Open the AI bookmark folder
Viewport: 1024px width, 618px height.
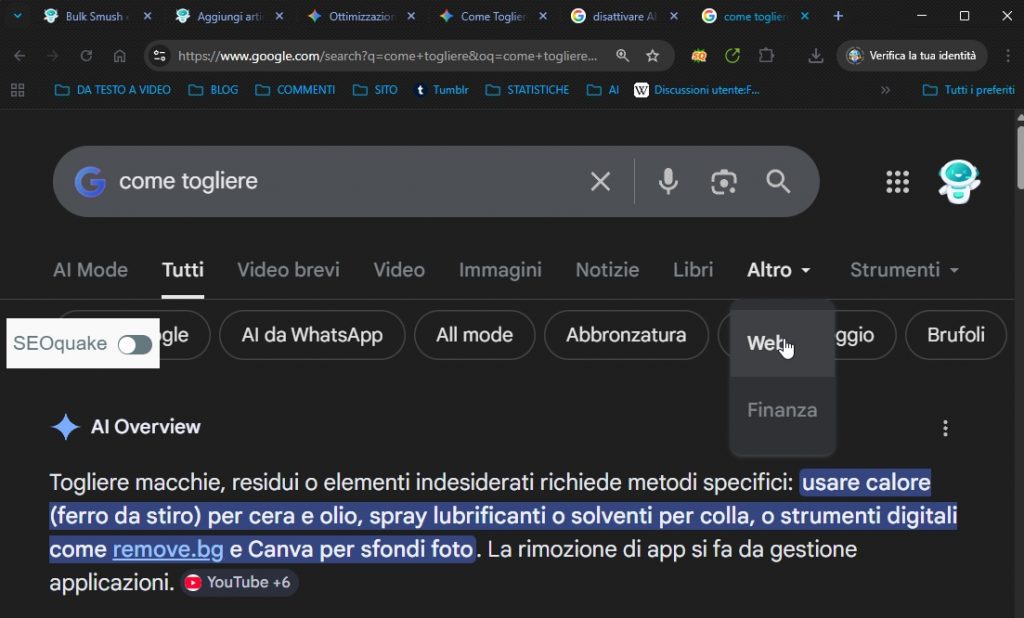click(603, 90)
